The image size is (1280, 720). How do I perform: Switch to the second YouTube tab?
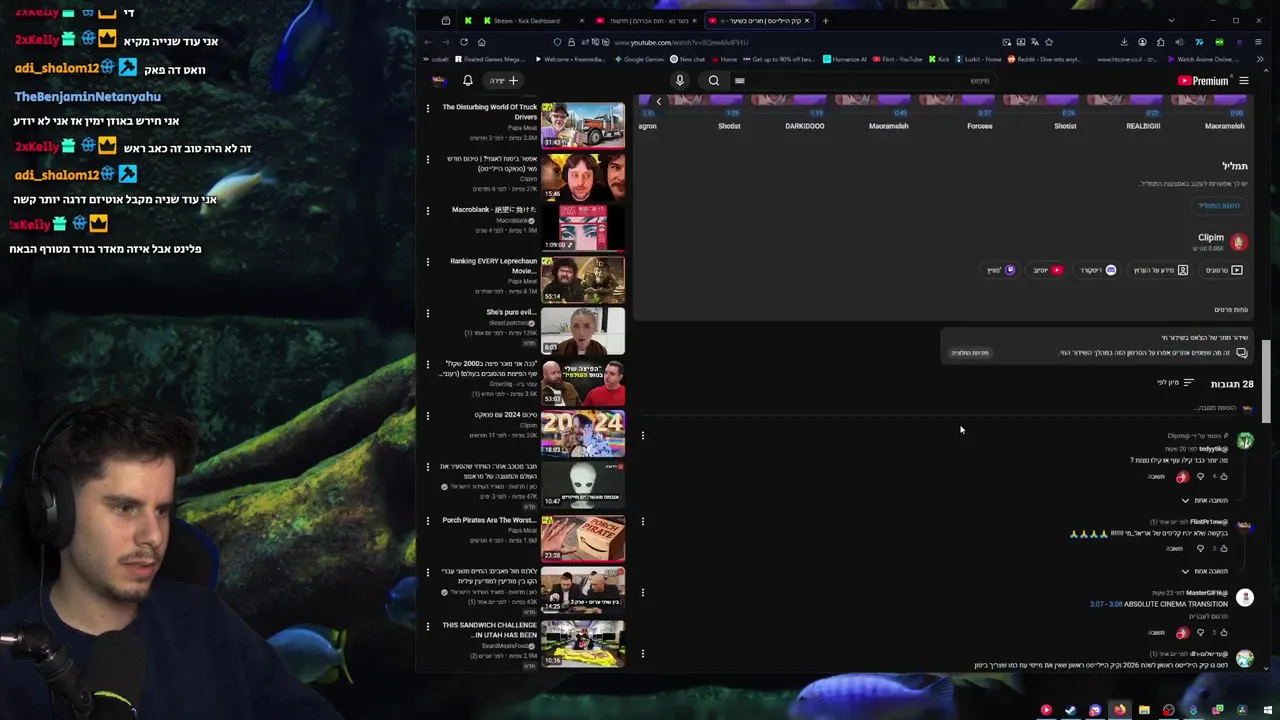759,20
